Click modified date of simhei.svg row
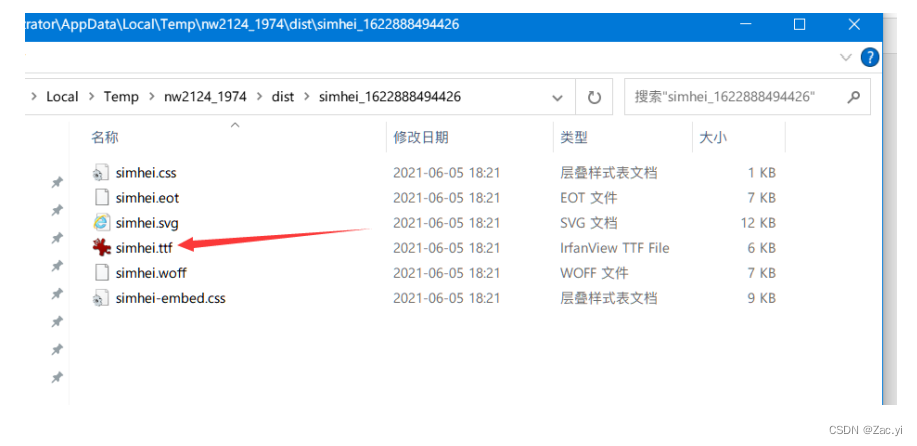This screenshot has height=446, width=917. [446, 223]
